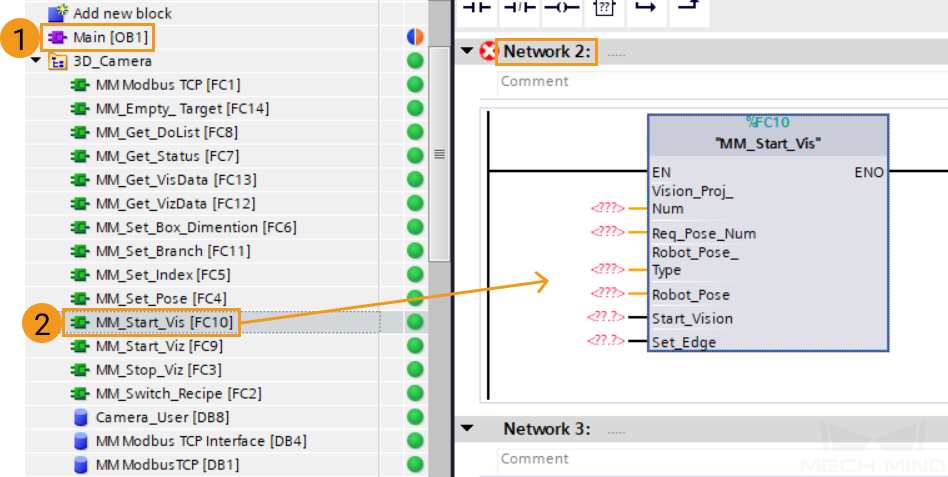Select MM_Get_DoList [FC8]
948x477 pixels.
tap(167, 132)
